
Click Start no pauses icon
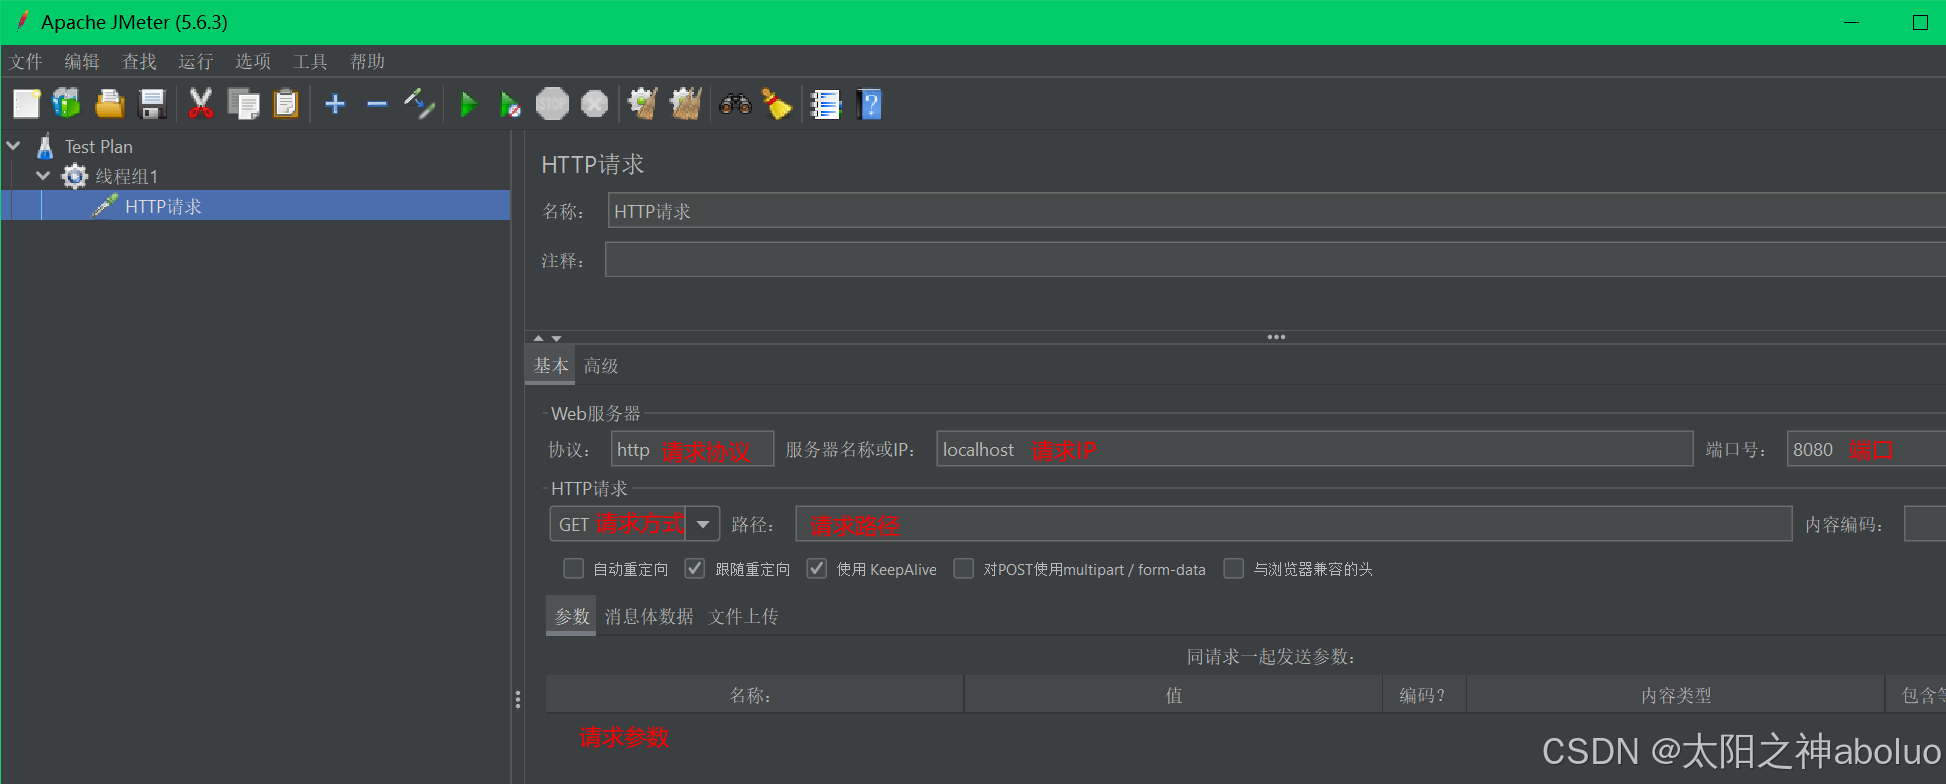coord(510,104)
